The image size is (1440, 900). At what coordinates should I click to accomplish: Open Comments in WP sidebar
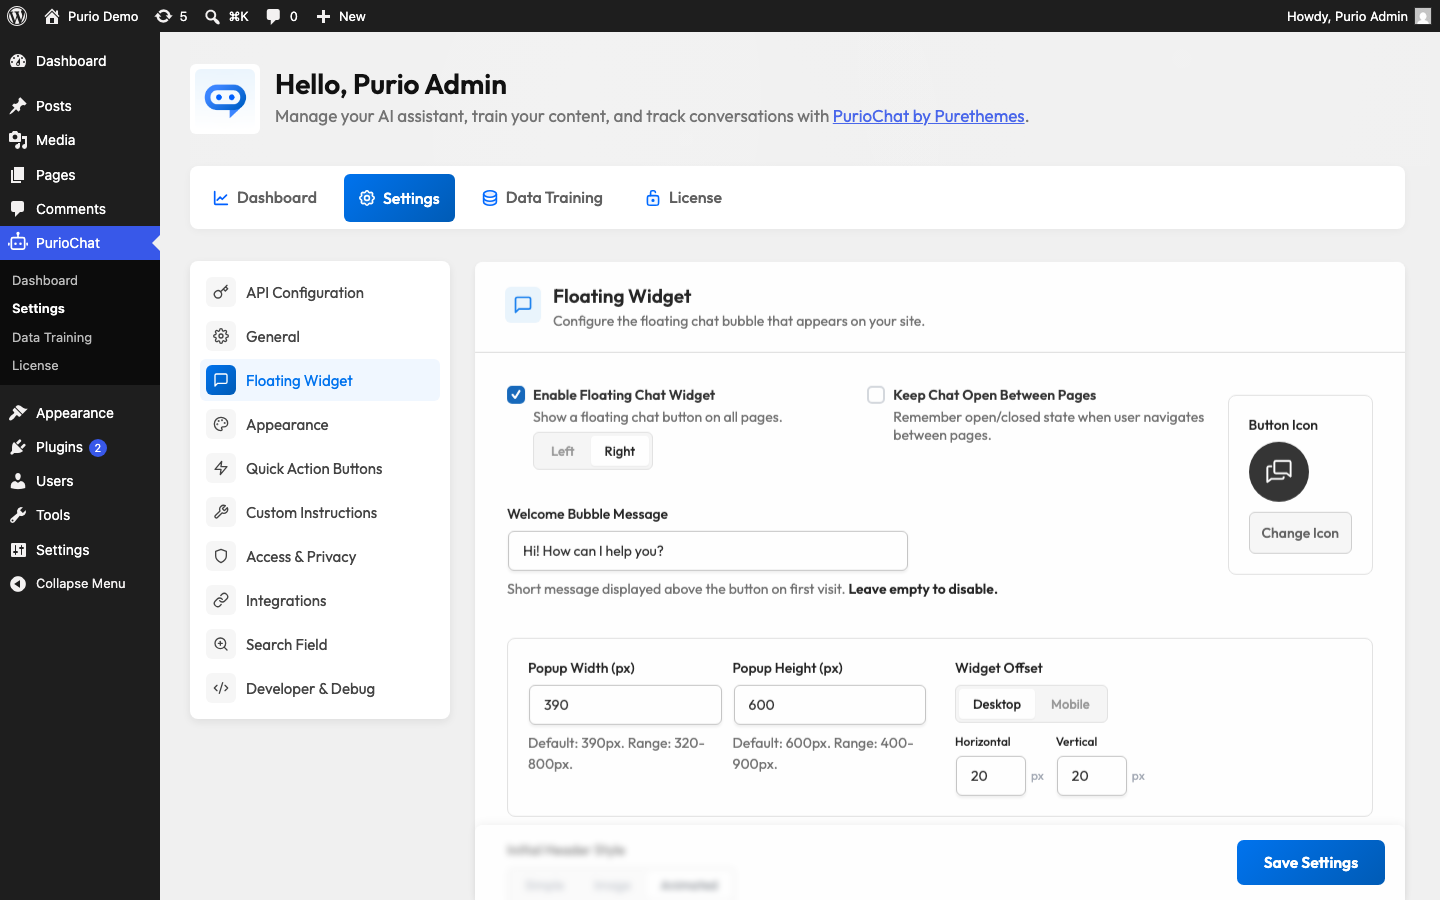click(x=80, y=209)
